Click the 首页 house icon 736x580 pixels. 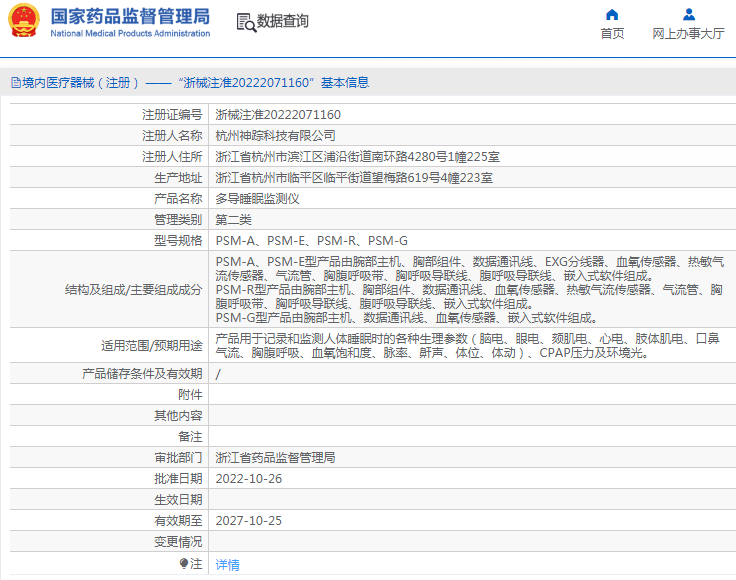(612, 14)
